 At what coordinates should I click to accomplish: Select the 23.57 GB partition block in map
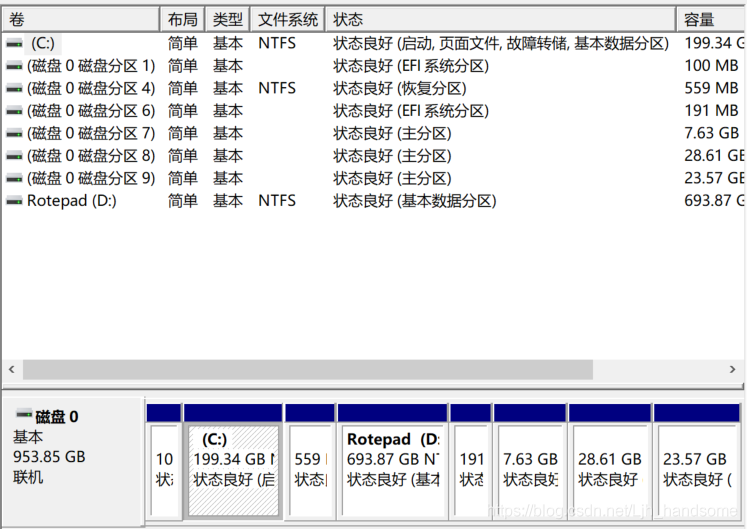tap(697, 461)
